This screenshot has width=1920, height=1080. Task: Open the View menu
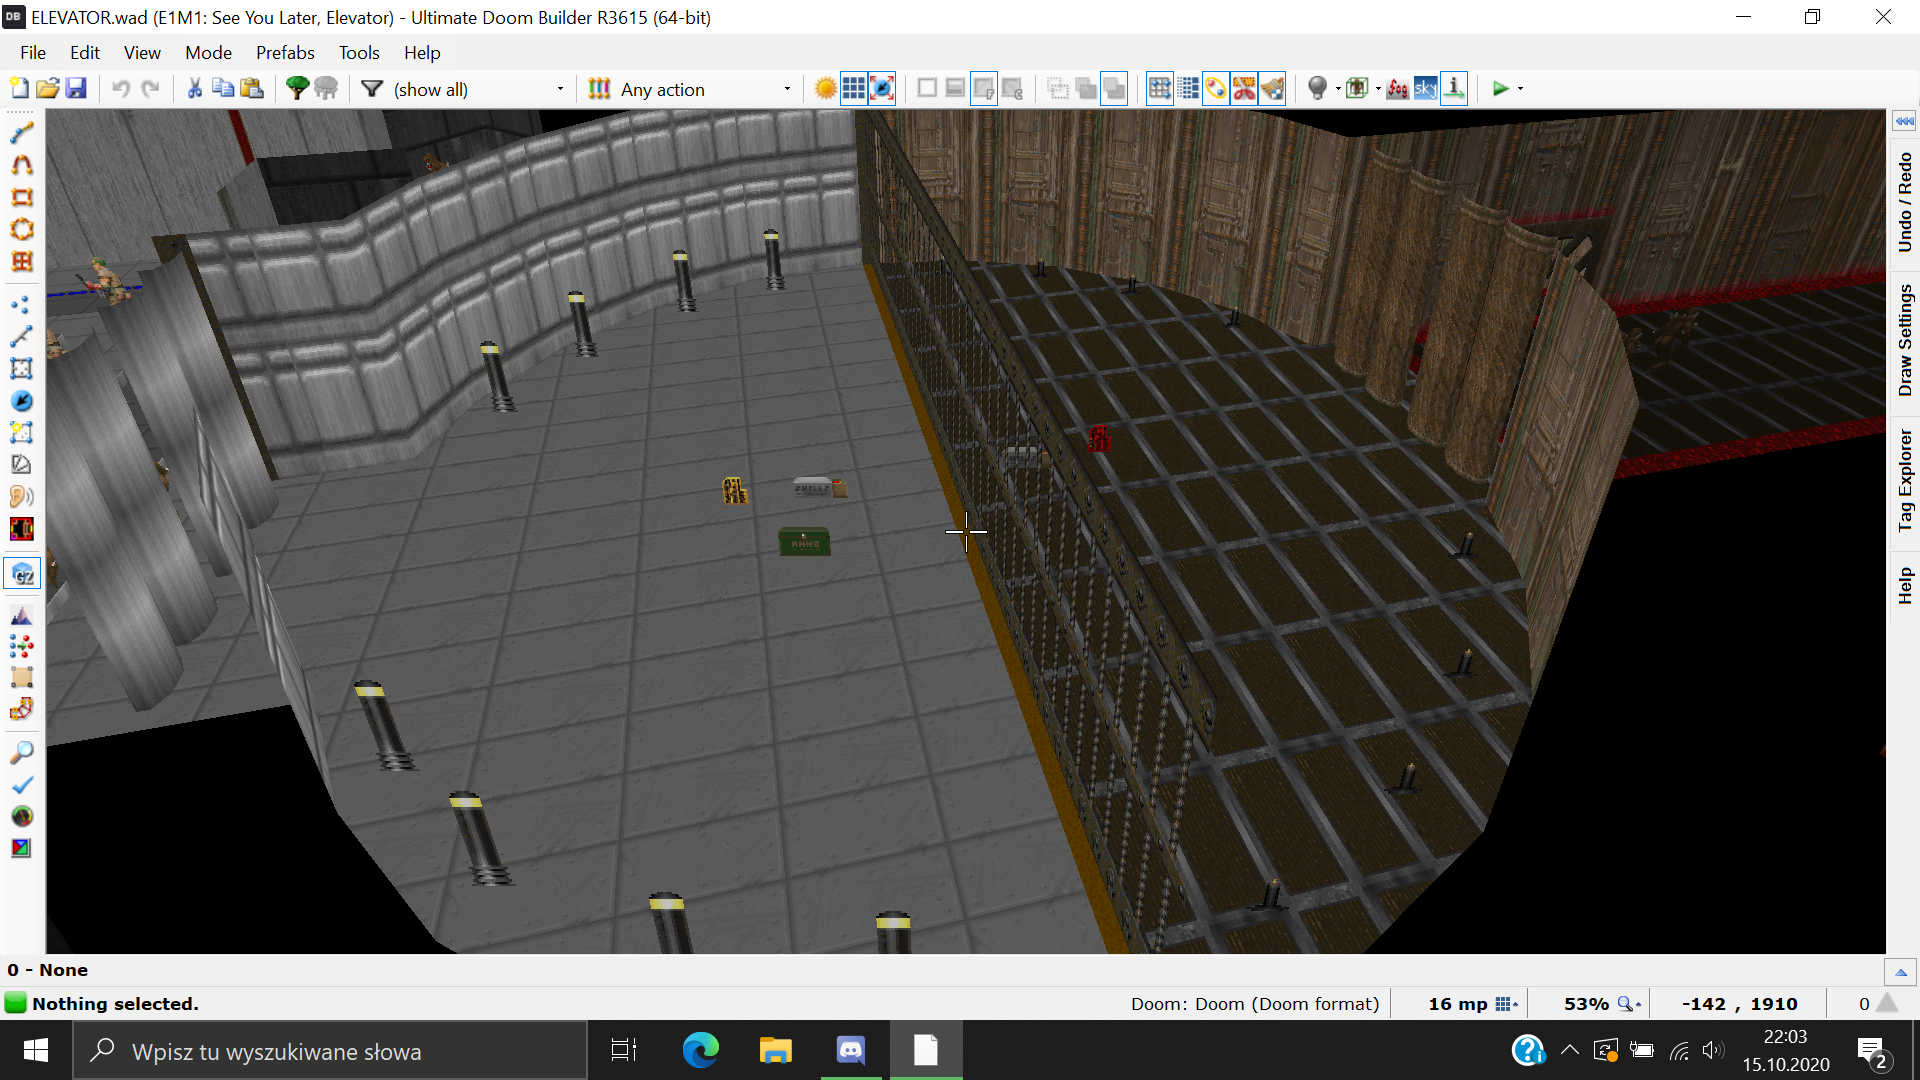coord(142,53)
